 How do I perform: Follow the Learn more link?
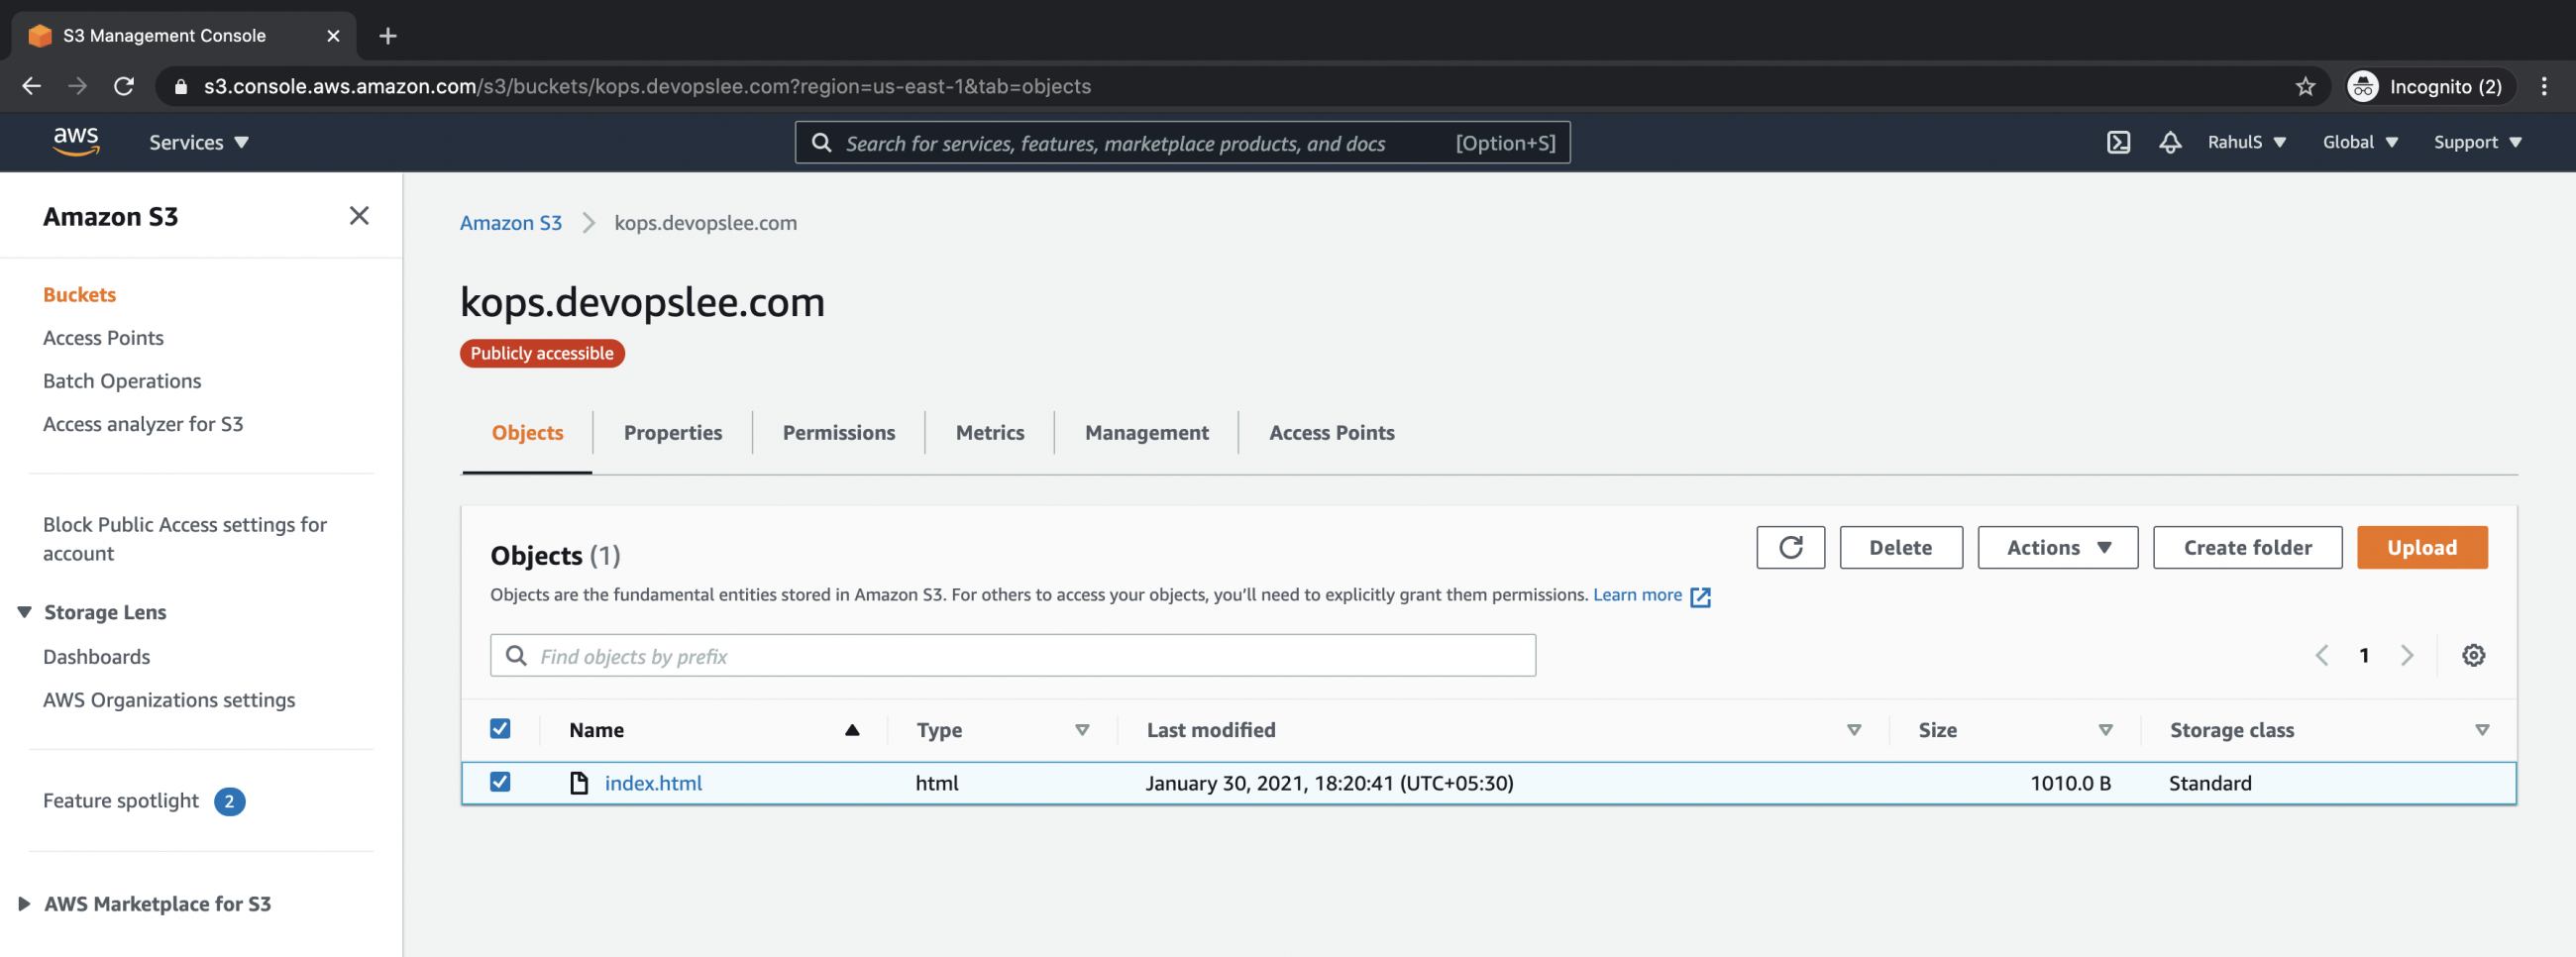1636,594
